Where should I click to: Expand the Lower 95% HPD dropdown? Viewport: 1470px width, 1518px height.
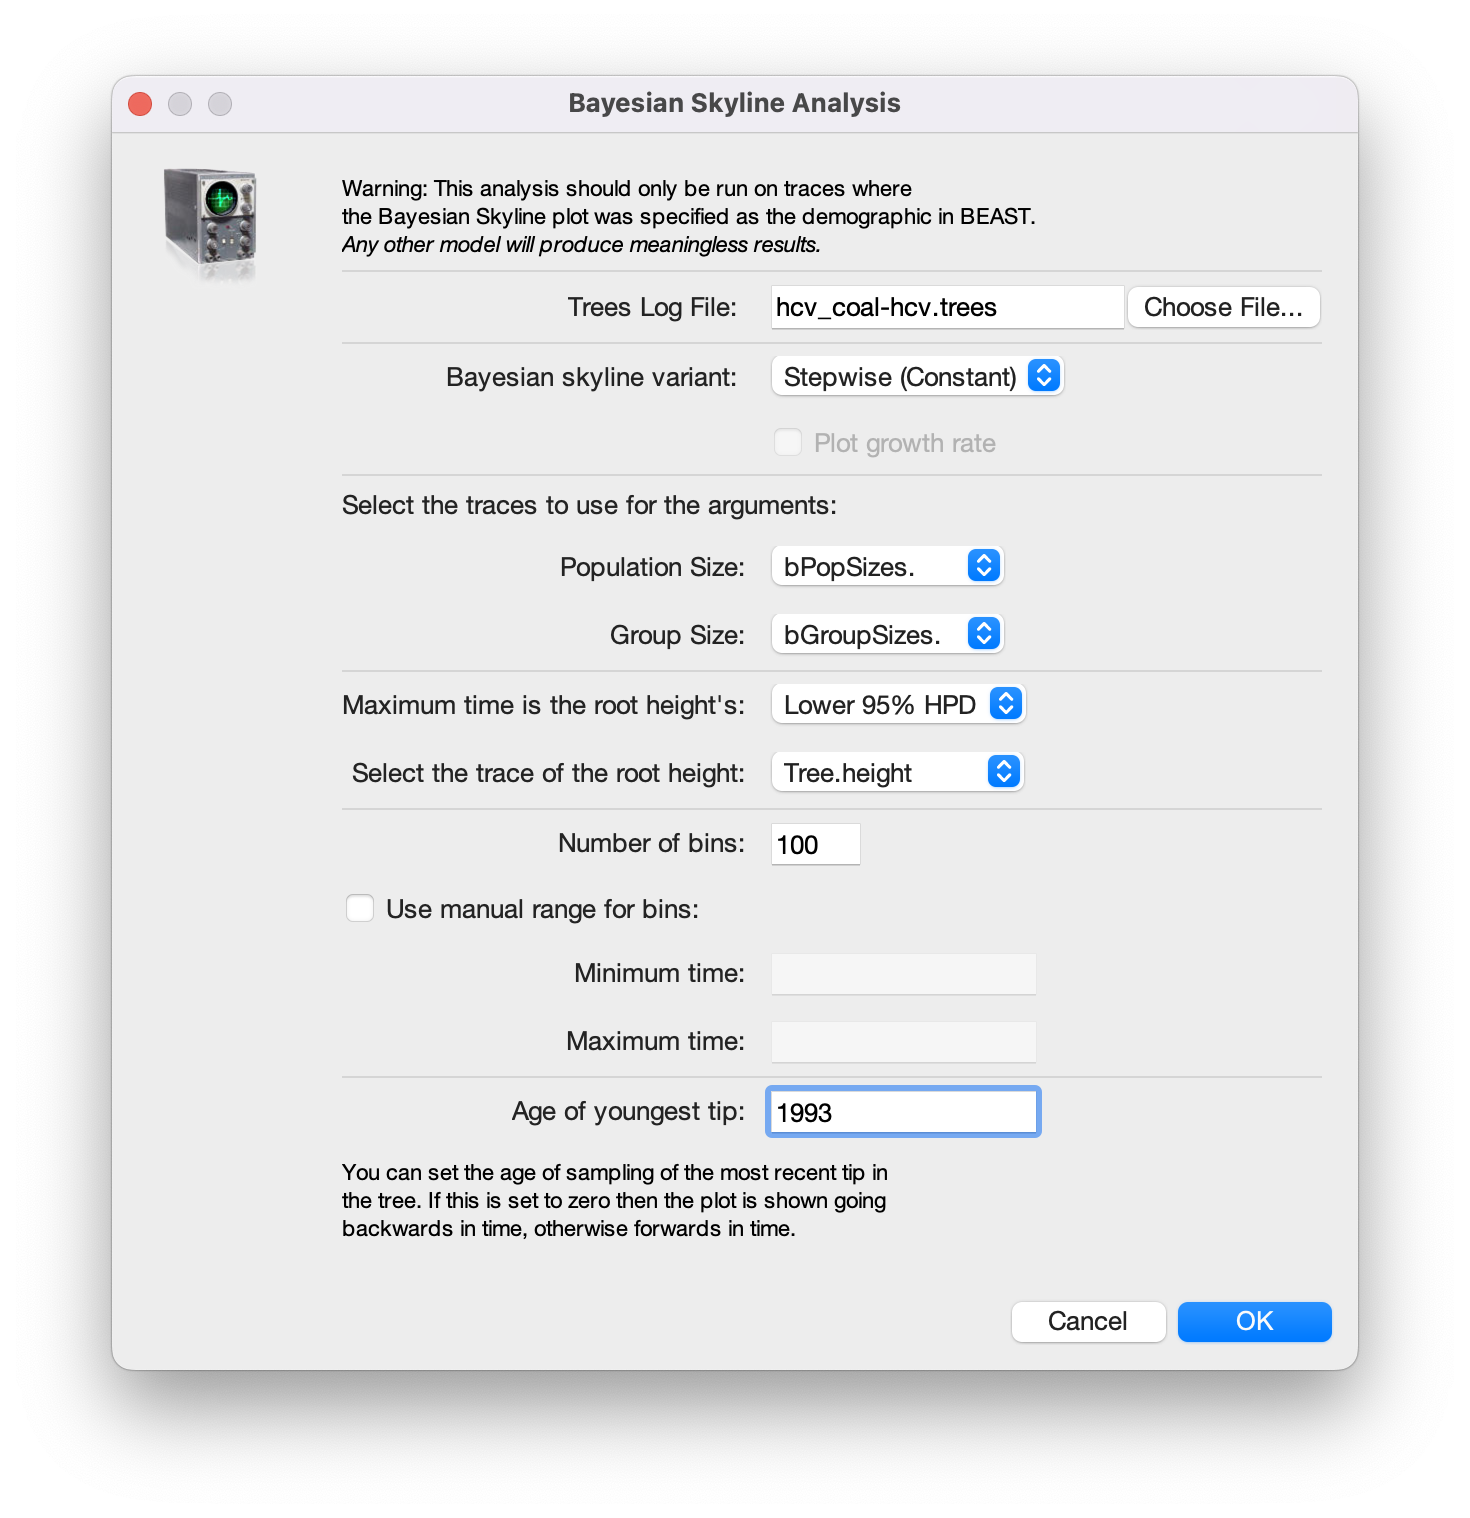coord(897,705)
